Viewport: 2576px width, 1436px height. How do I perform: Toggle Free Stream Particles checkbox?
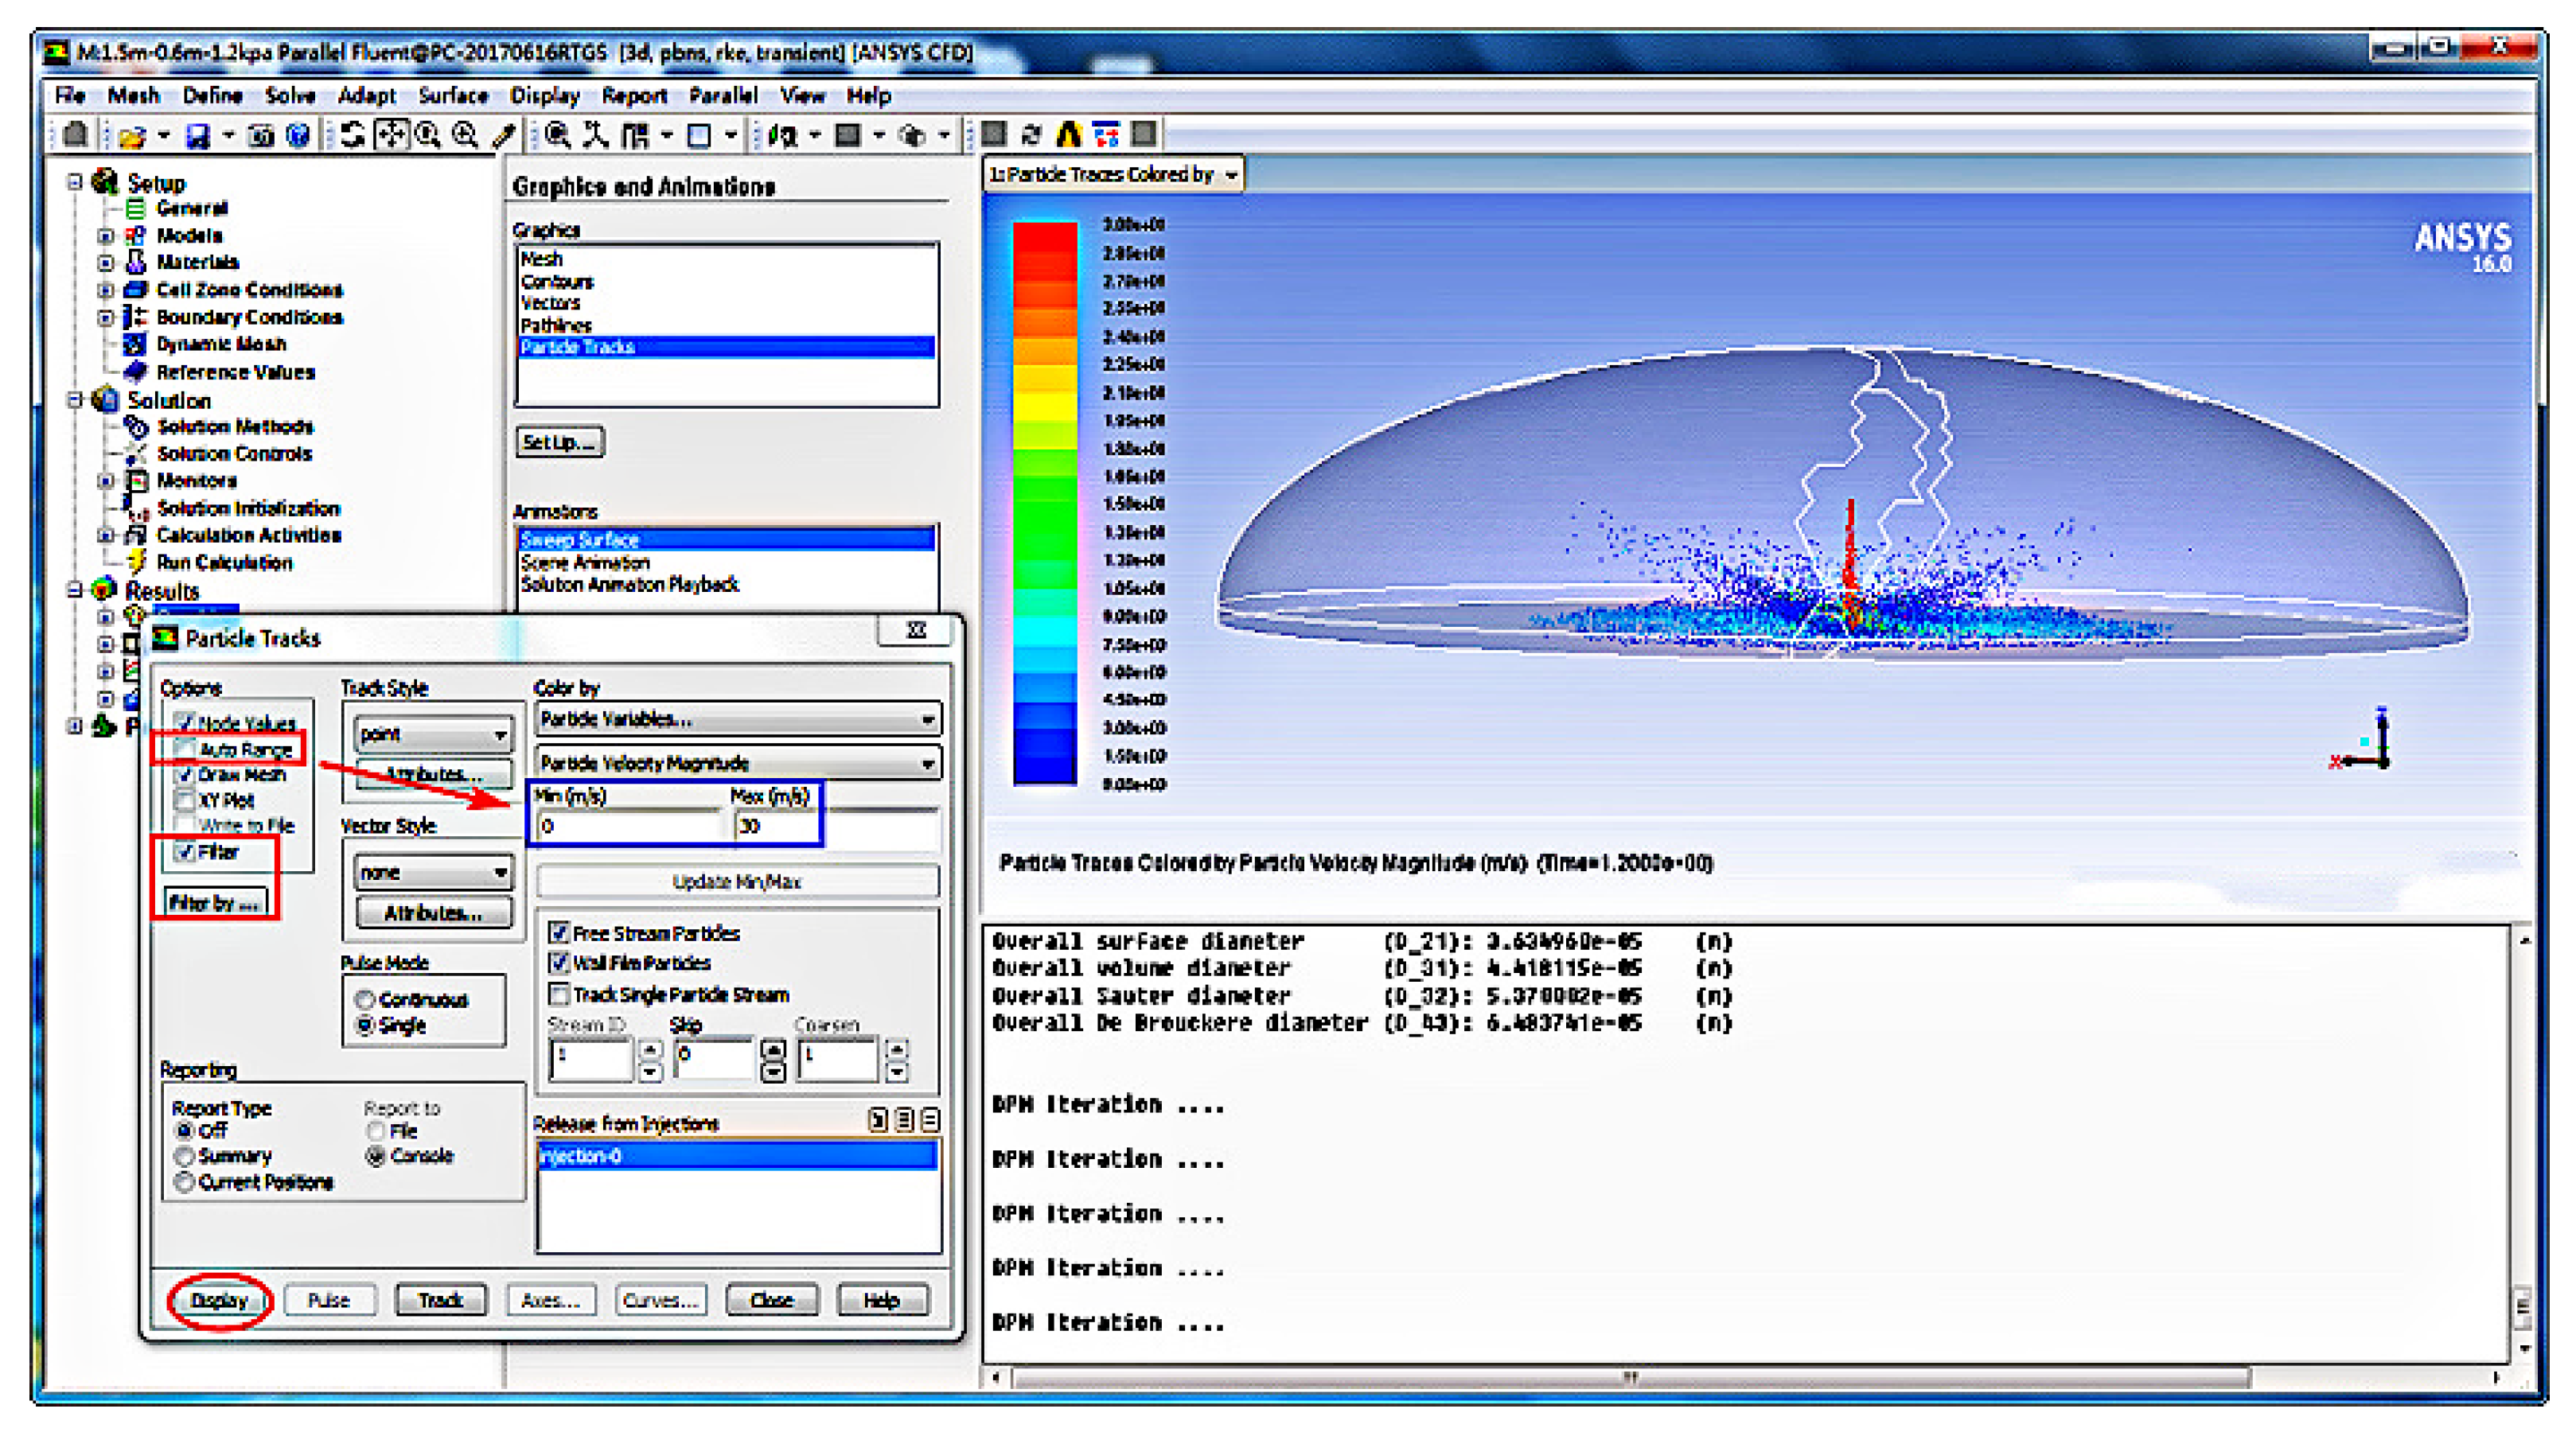(x=559, y=933)
